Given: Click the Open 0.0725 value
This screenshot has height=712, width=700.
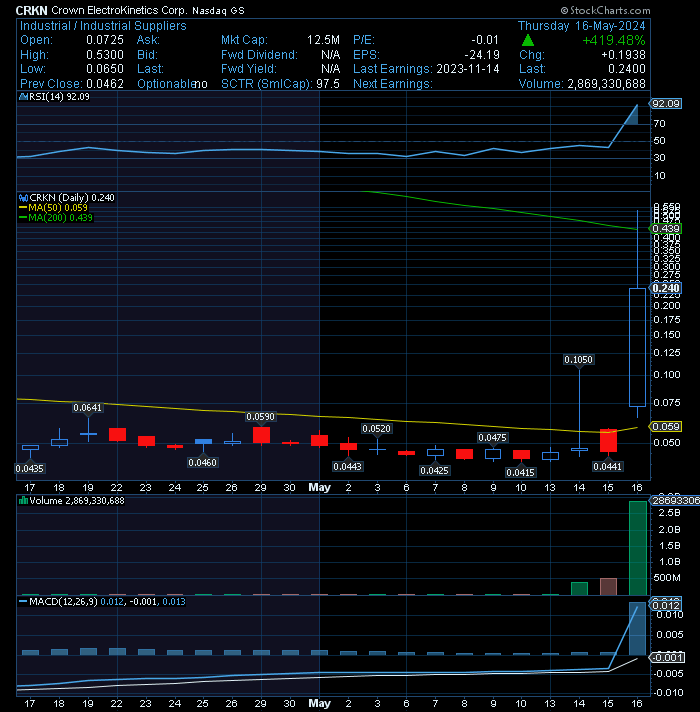Looking at the screenshot, I should (105, 40).
